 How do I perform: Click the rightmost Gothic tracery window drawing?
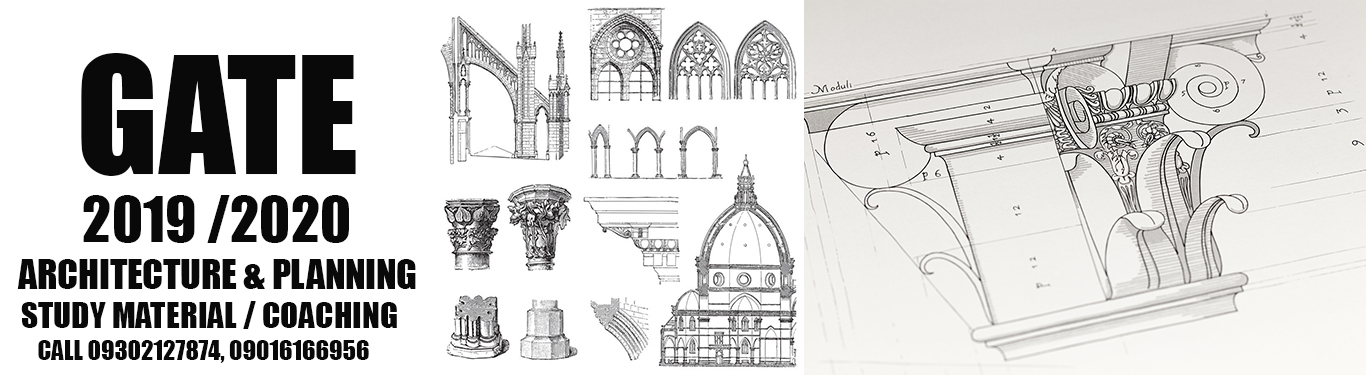tap(766, 60)
